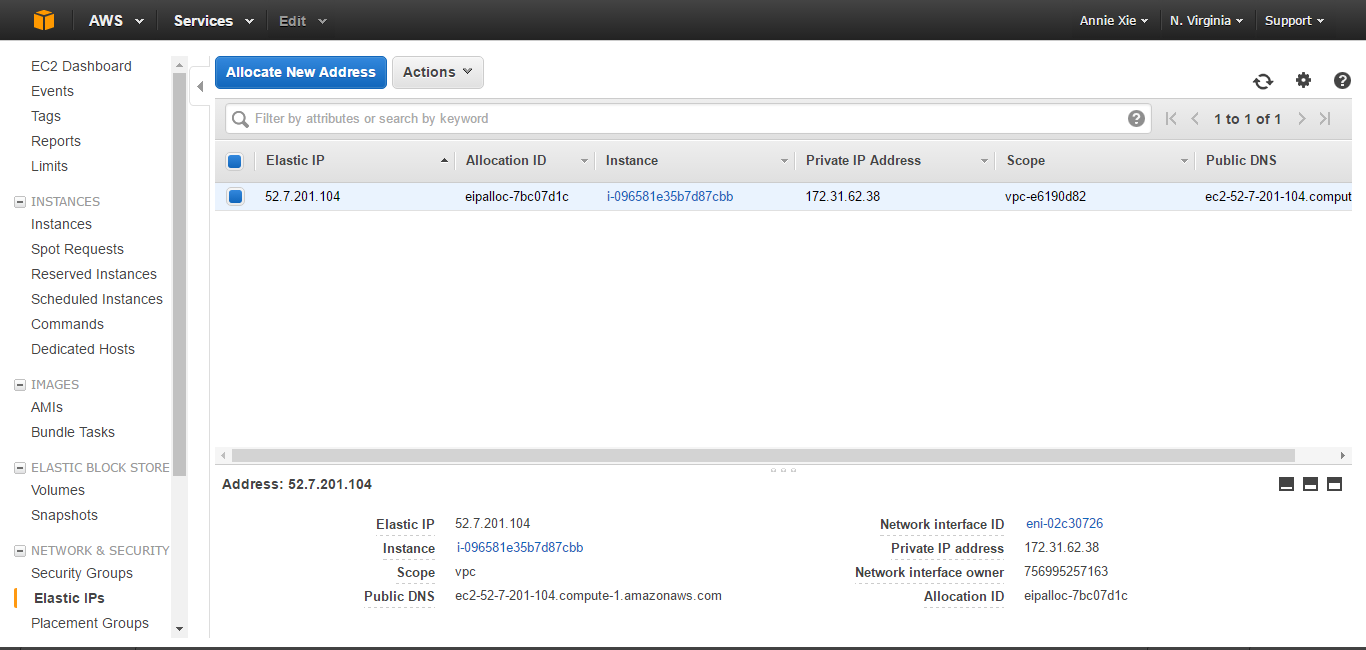Viewport: 1366px width, 650px height.
Task: Set details pane to half height
Action: 1310,484
